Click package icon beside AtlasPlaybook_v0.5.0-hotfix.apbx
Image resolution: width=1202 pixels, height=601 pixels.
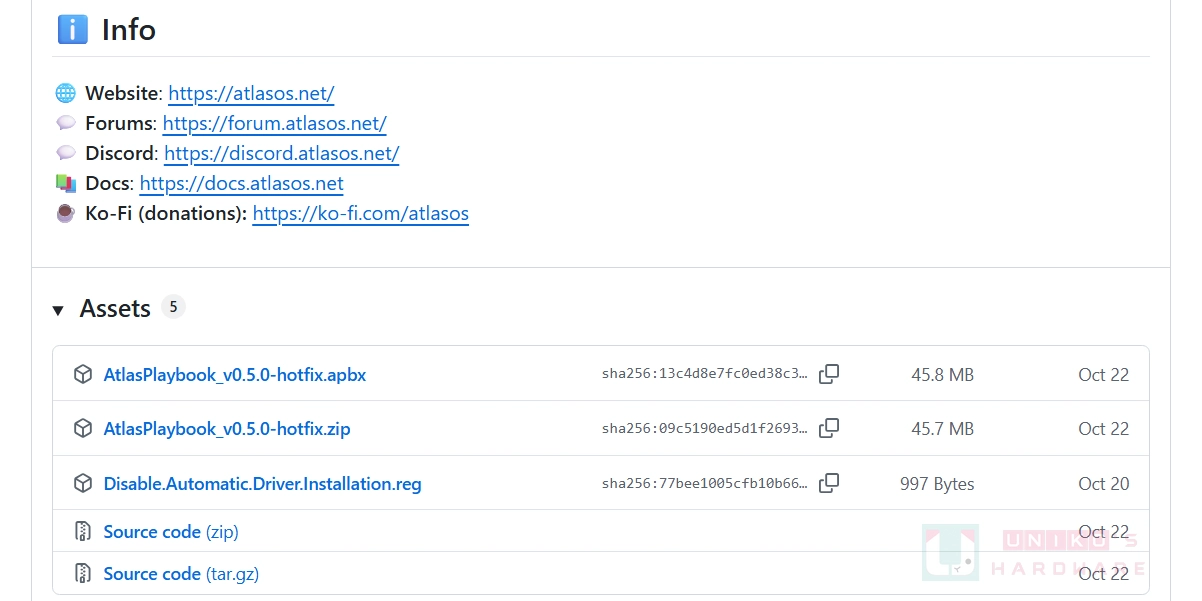click(x=83, y=375)
